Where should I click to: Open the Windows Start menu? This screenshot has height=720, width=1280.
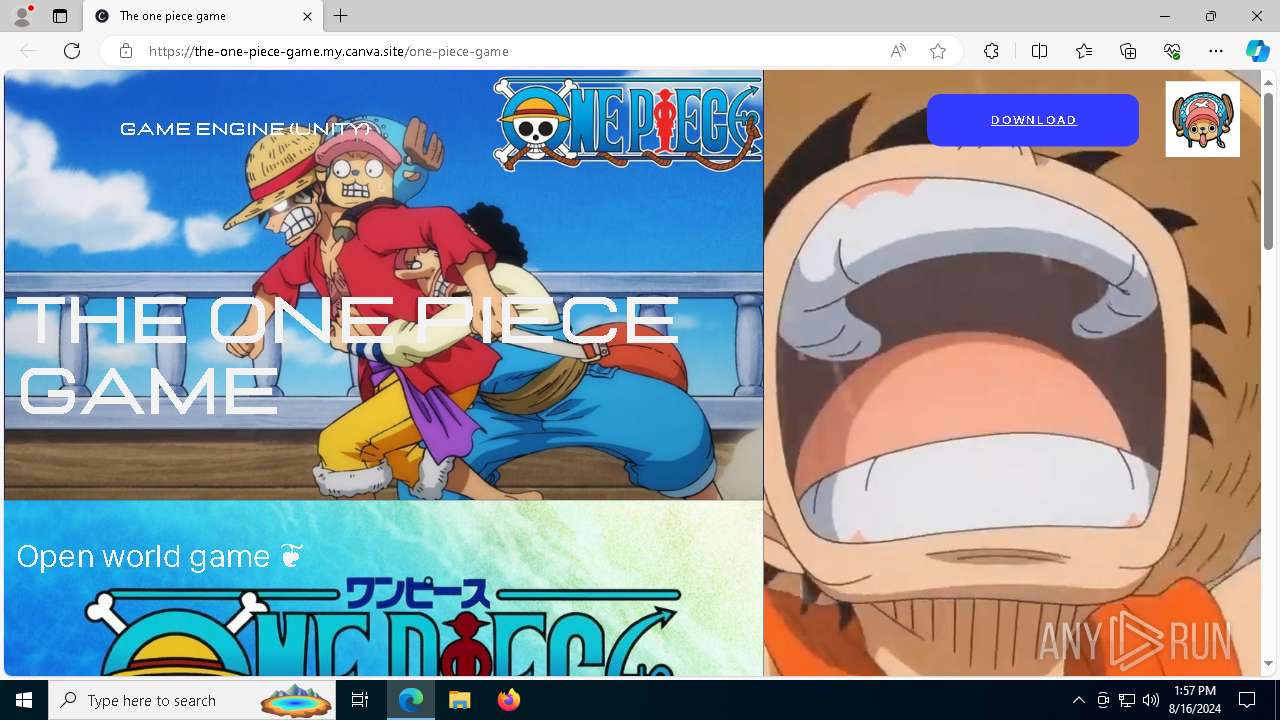(24, 700)
